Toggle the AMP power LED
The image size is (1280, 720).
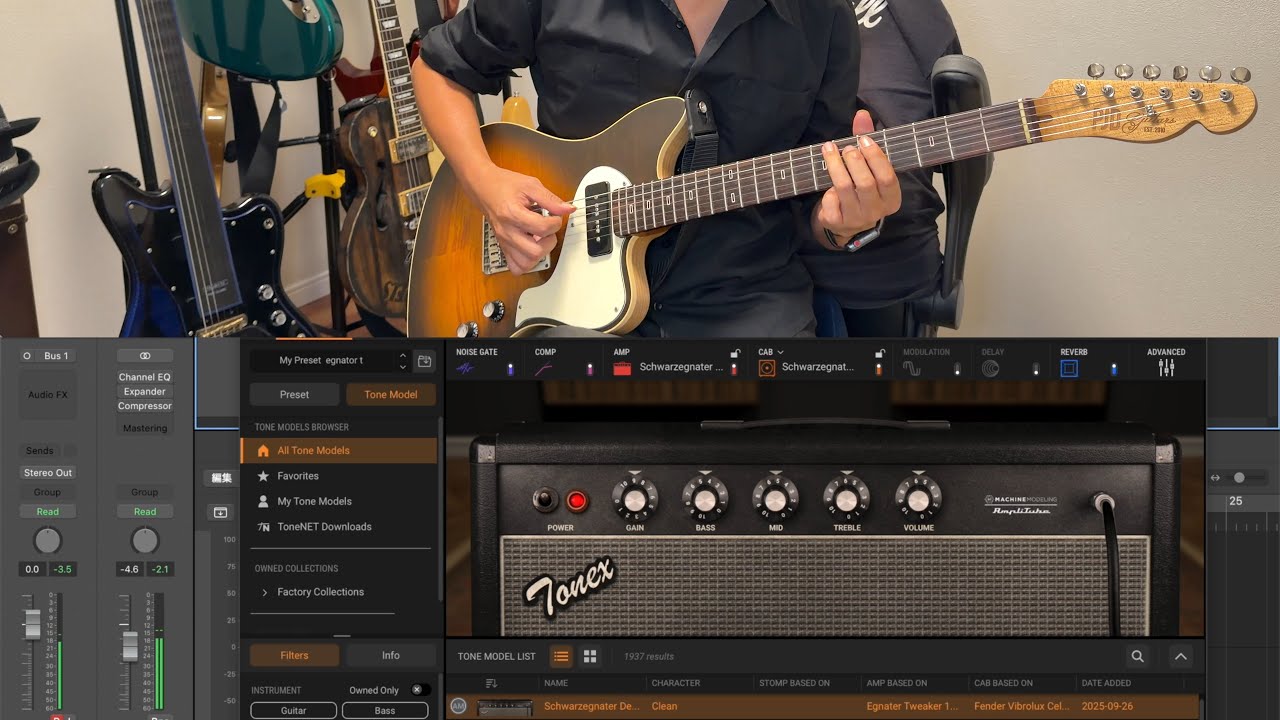[735, 369]
